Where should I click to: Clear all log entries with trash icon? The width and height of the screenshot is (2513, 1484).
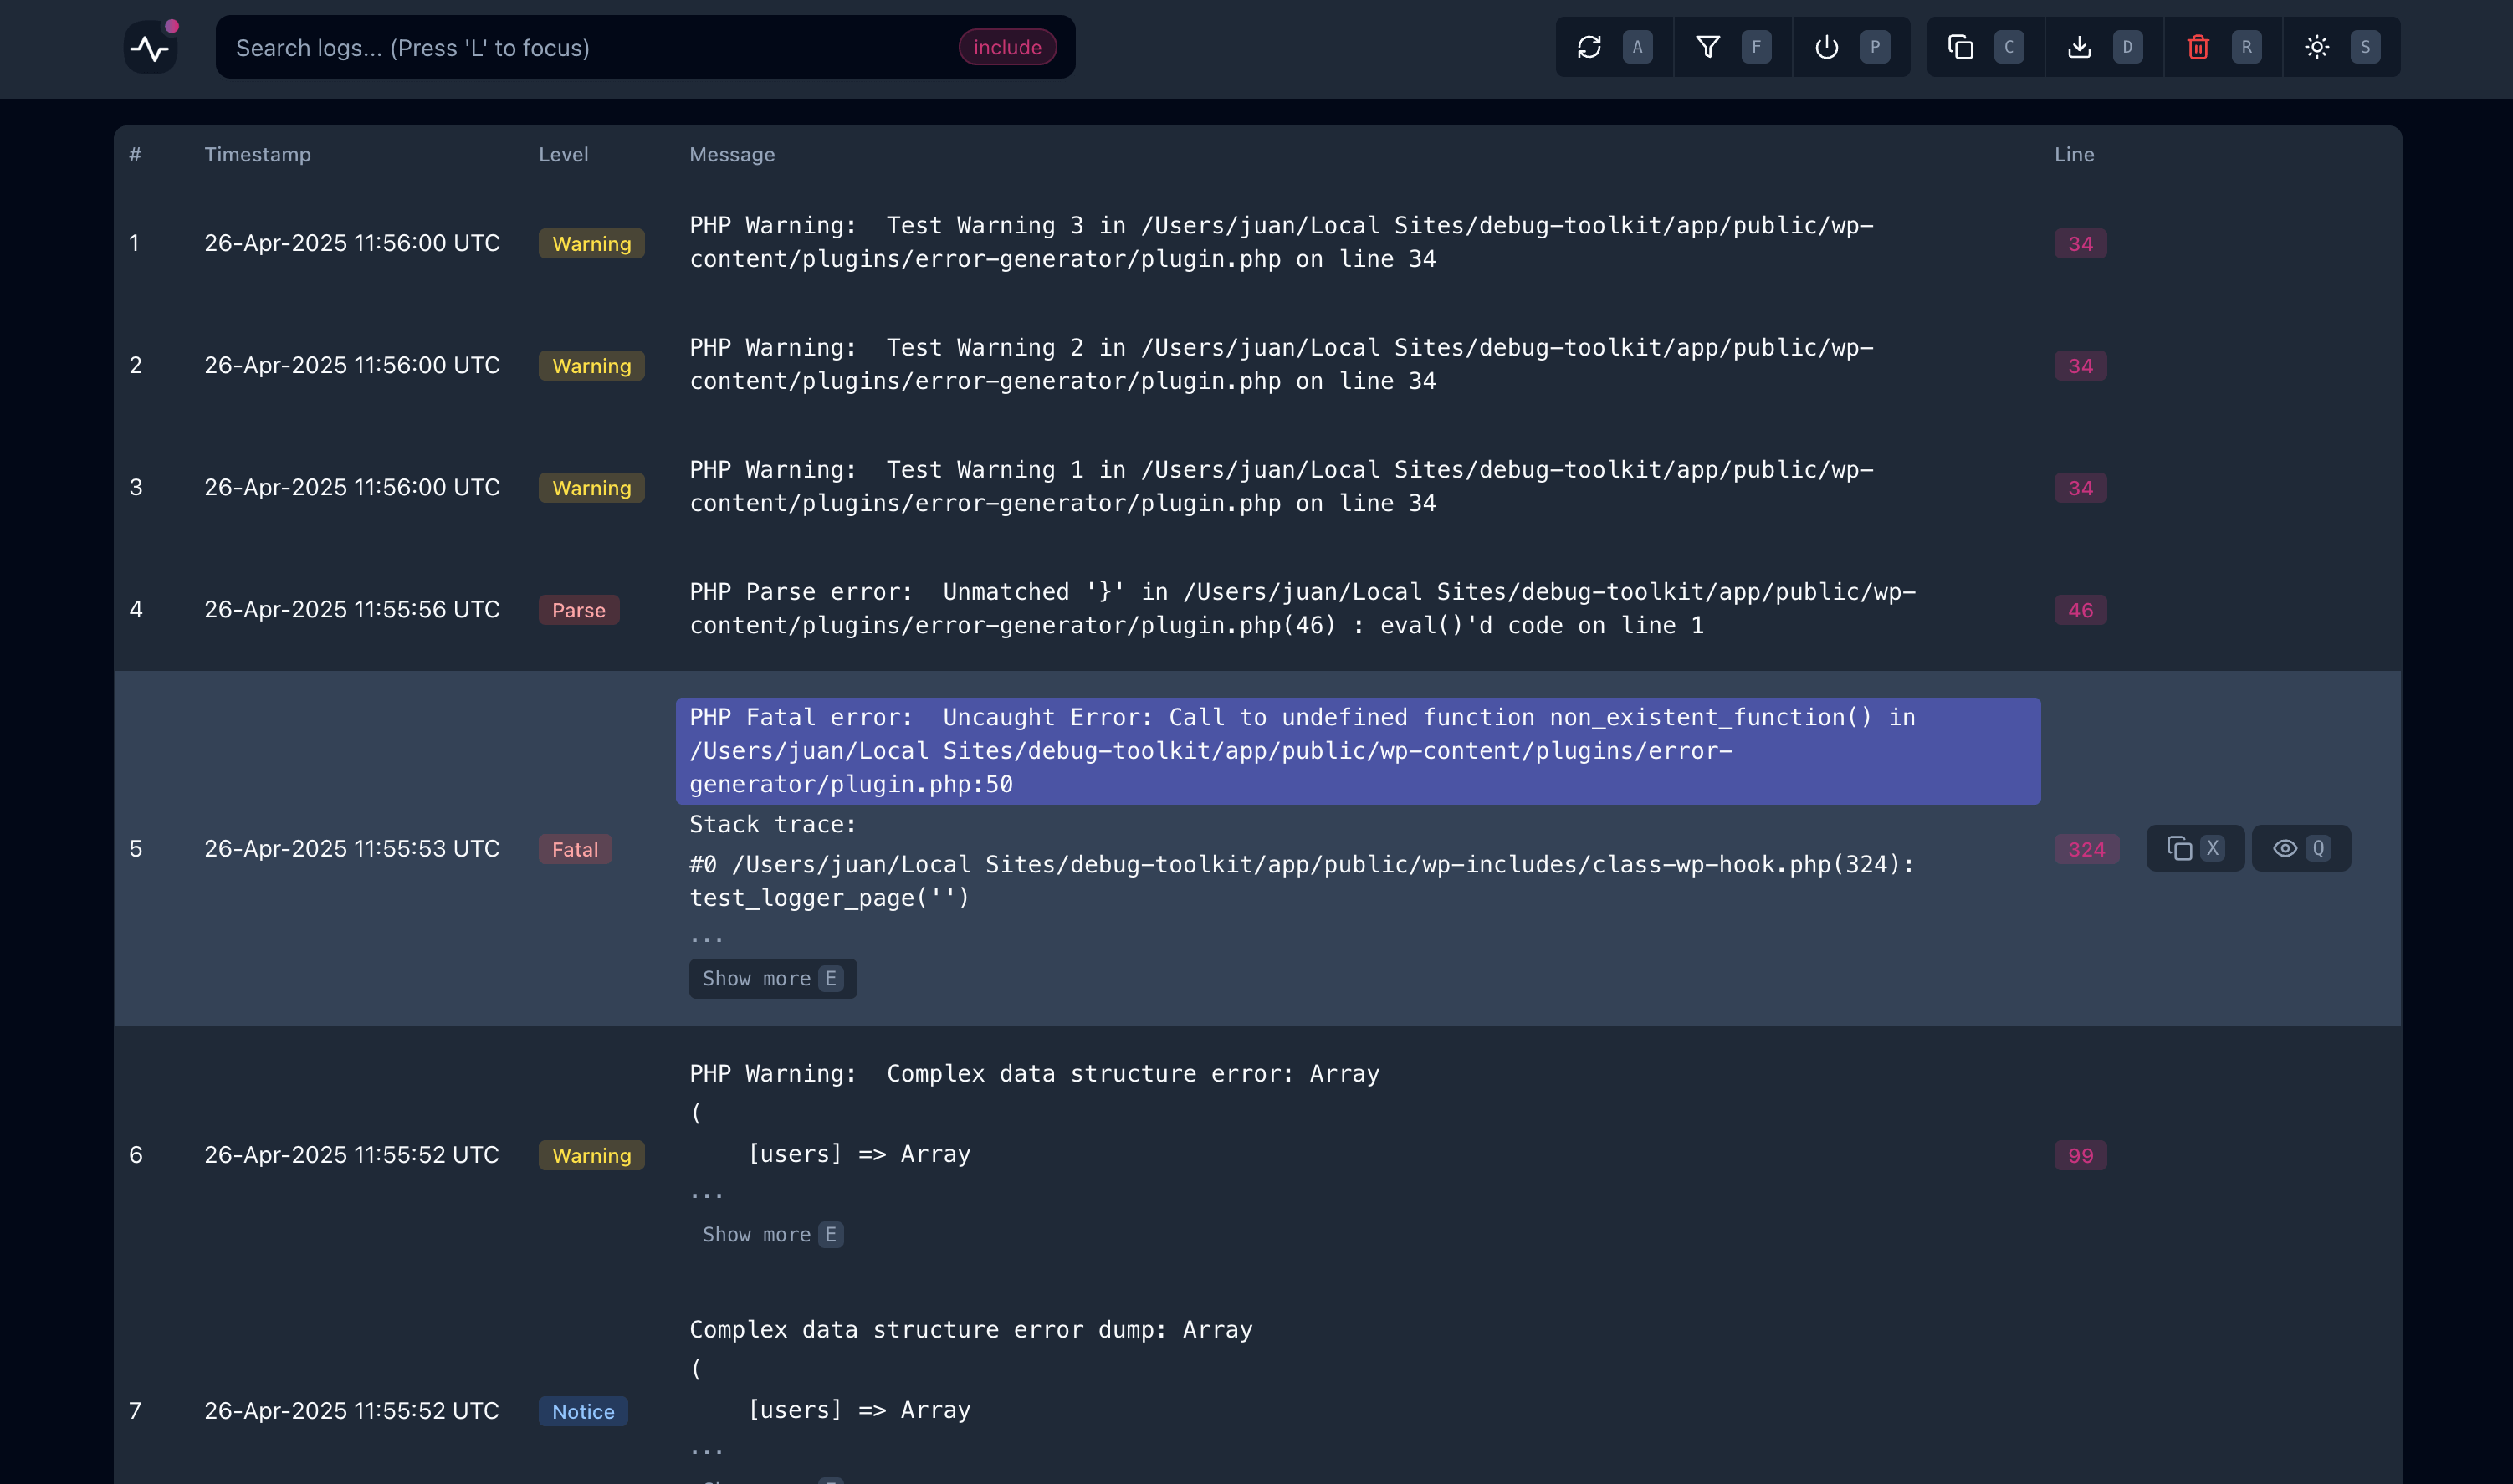coord(2197,47)
